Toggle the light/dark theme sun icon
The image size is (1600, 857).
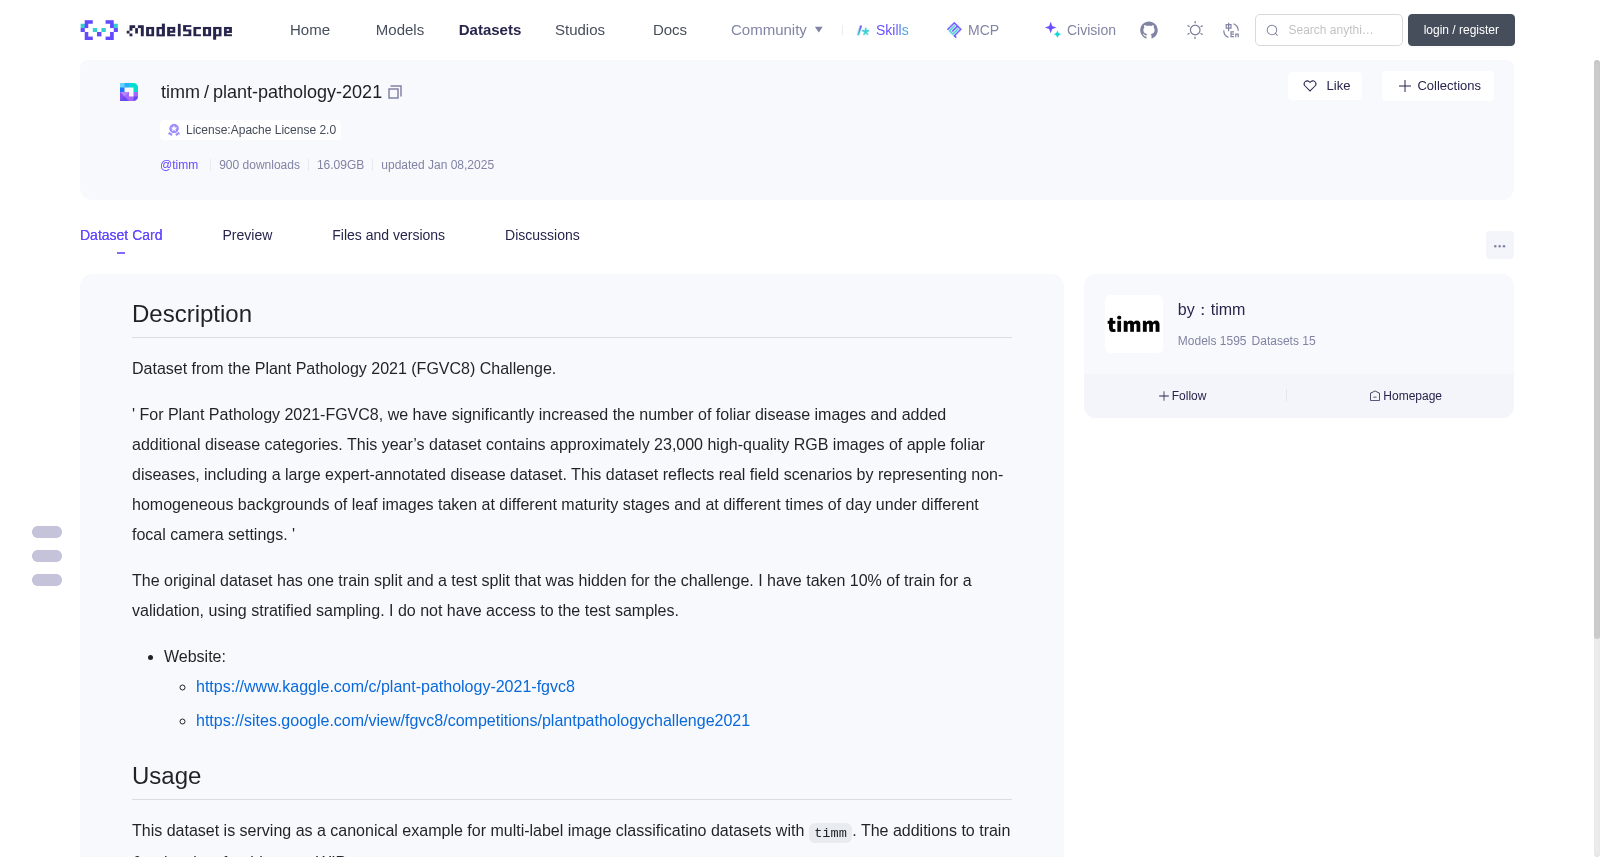pyautogui.click(x=1195, y=30)
